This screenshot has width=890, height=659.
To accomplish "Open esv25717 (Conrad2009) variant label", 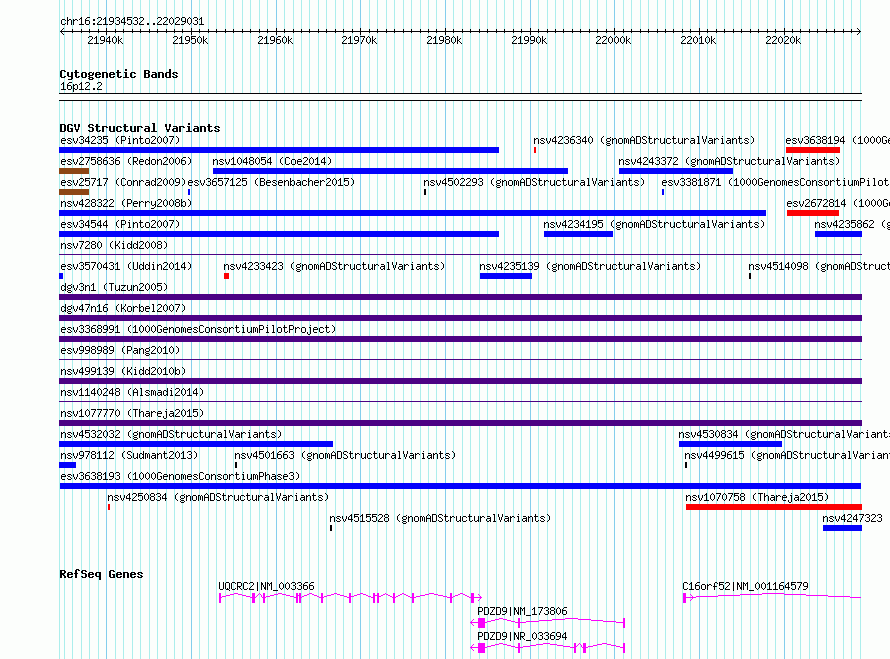I will [123, 182].
